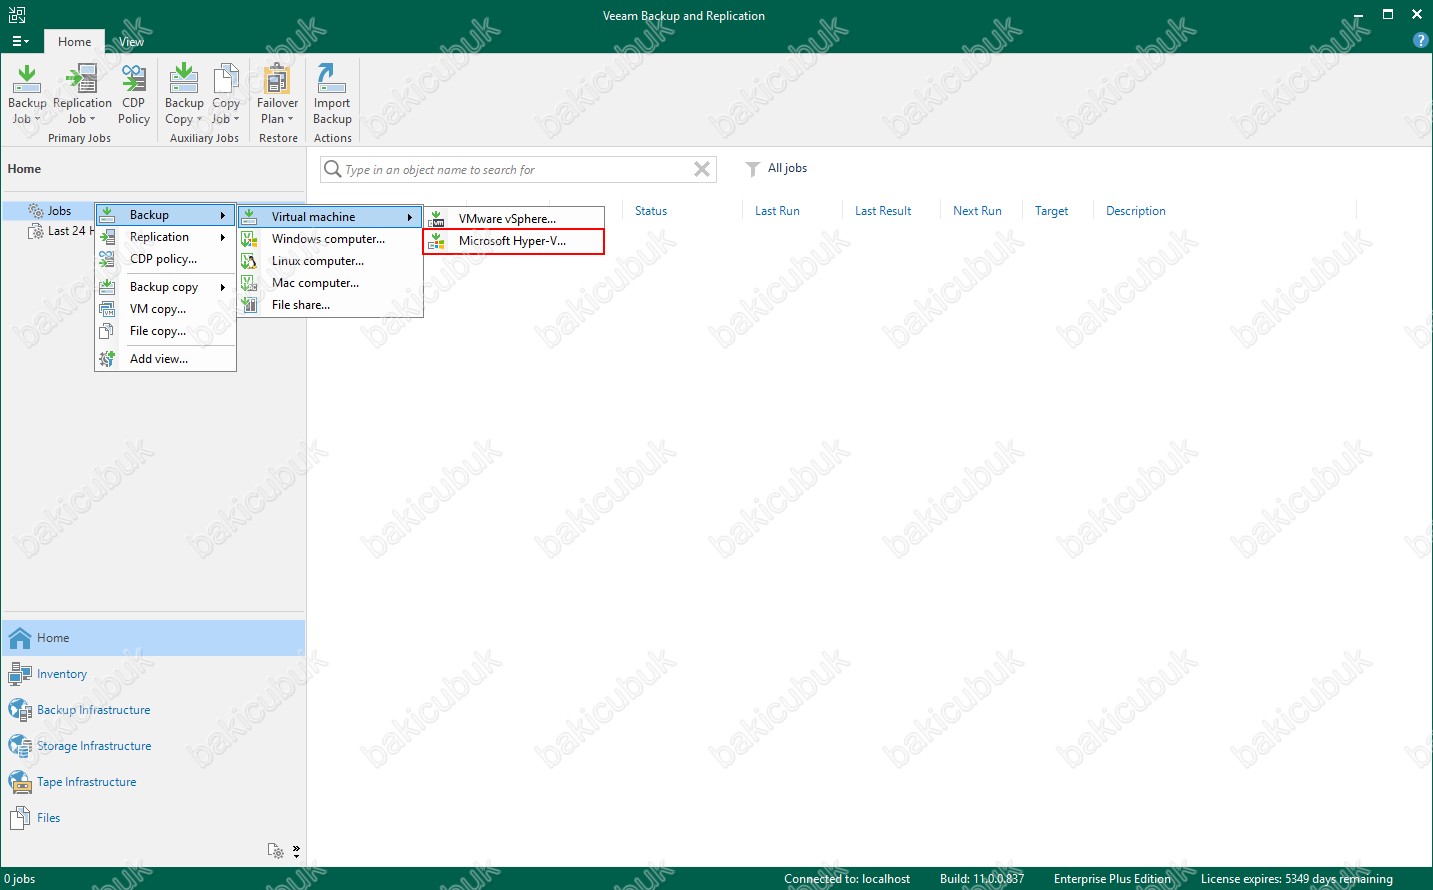Sort by the Next Run column header
The width and height of the screenshot is (1433, 890).
click(977, 211)
